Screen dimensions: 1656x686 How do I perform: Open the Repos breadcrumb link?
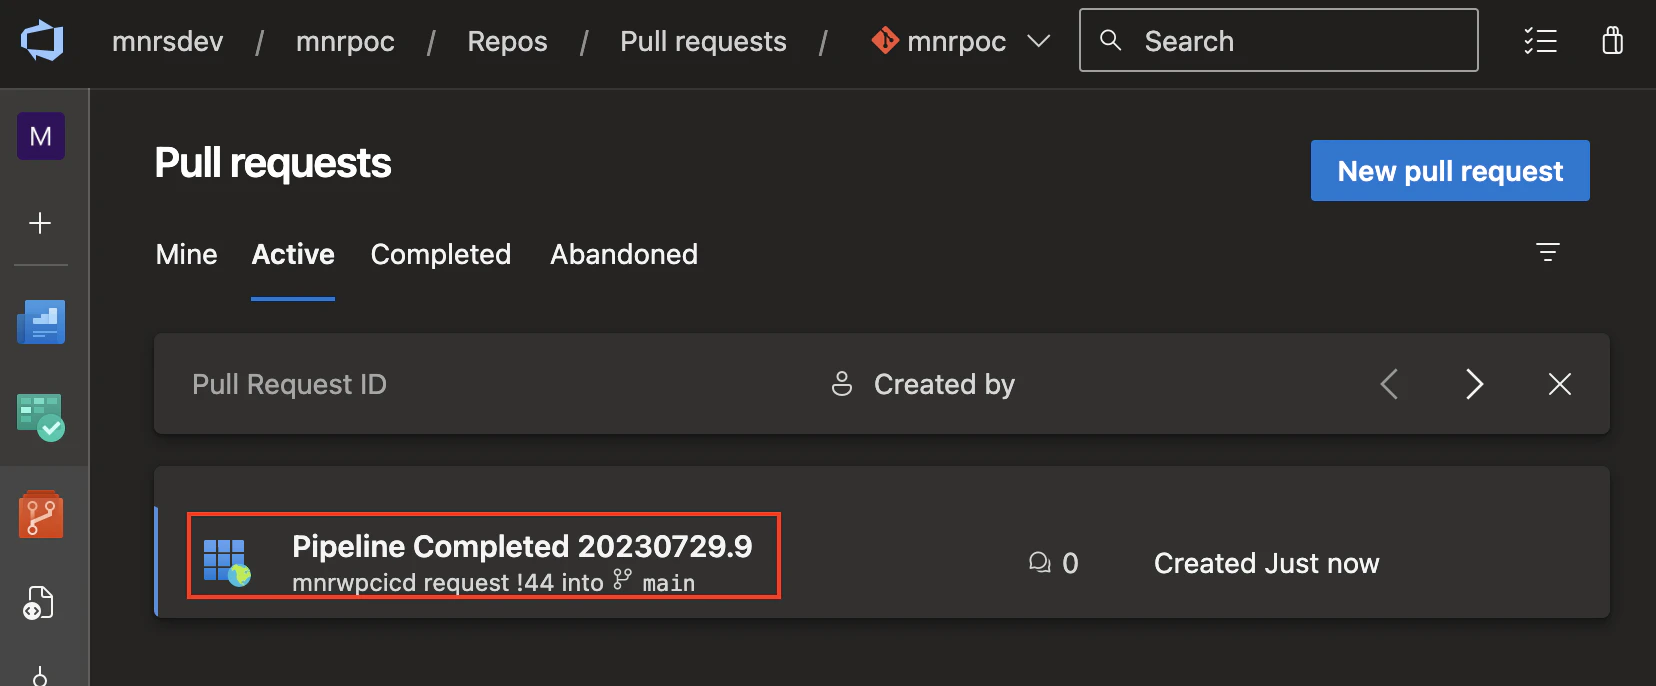click(x=507, y=41)
